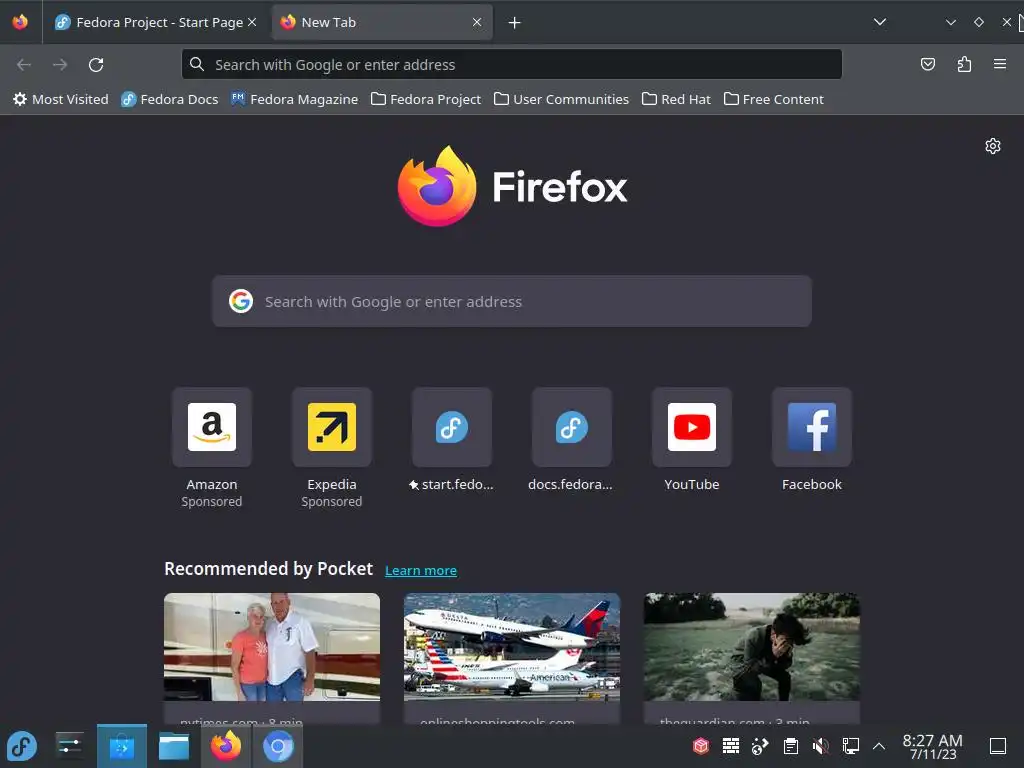The height and width of the screenshot is (768, 1024).
Task: Open System Settings sliders icon in taskbar
Action: pos(69,746)
